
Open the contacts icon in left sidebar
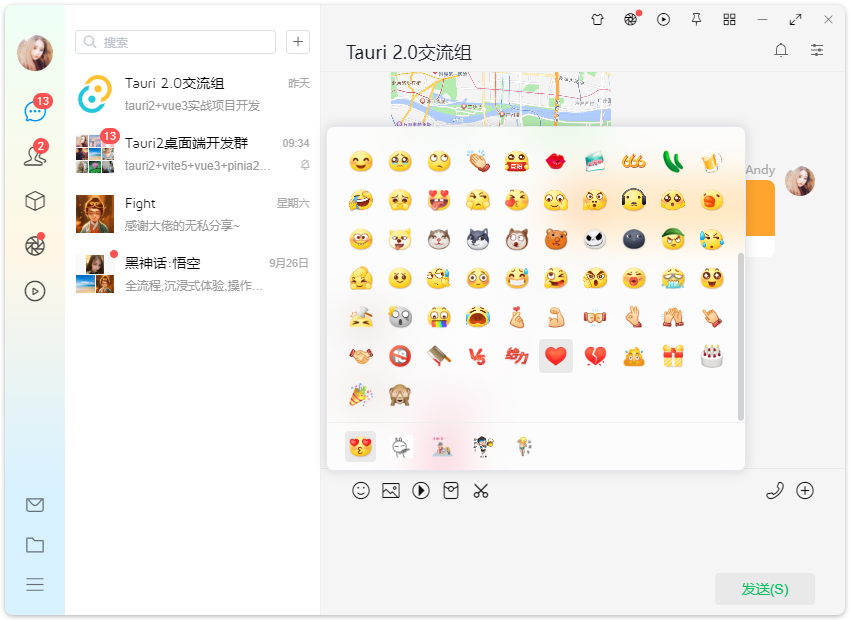(x=34, y=155)
